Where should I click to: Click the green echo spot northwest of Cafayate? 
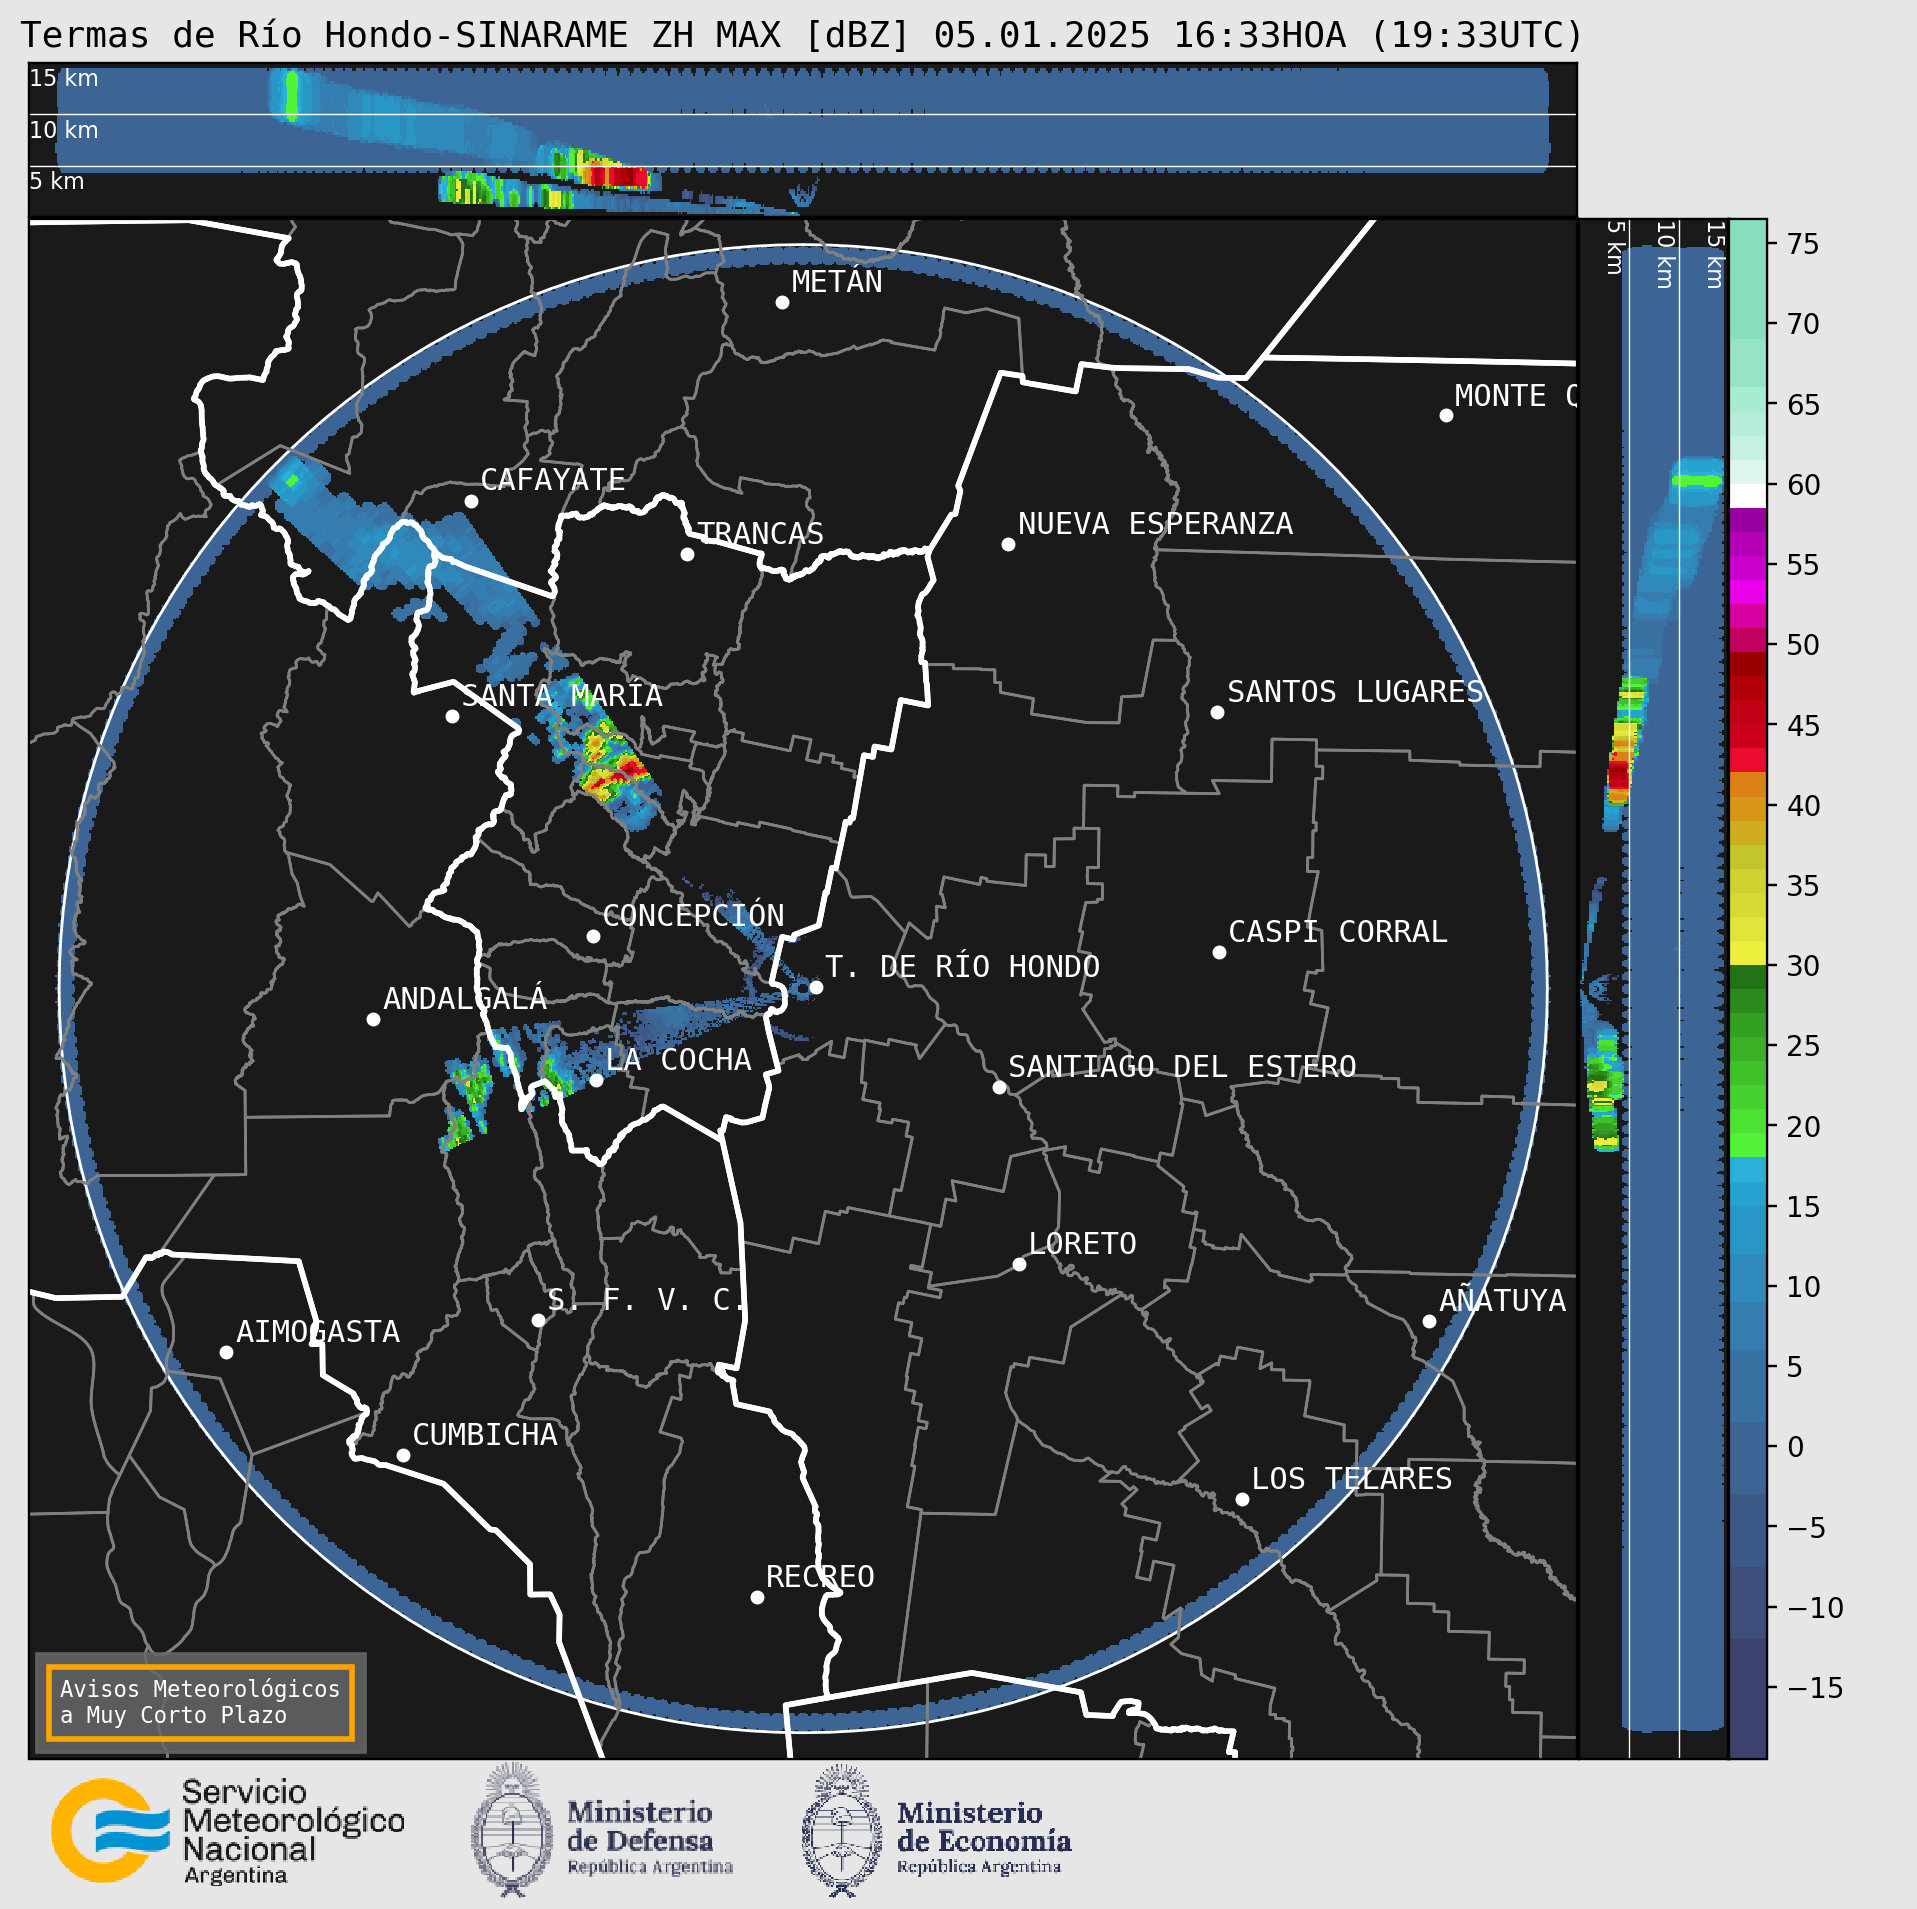(x=292, y=481)
